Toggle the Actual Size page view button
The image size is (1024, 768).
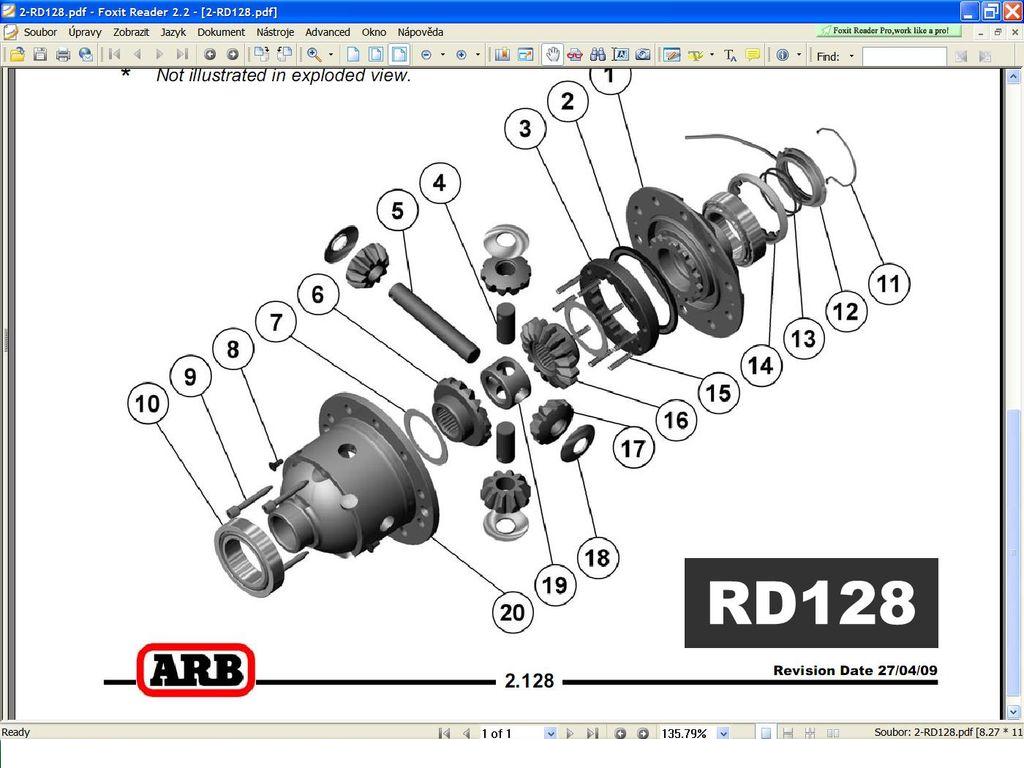pyautogui.click(x=353, y=55)
